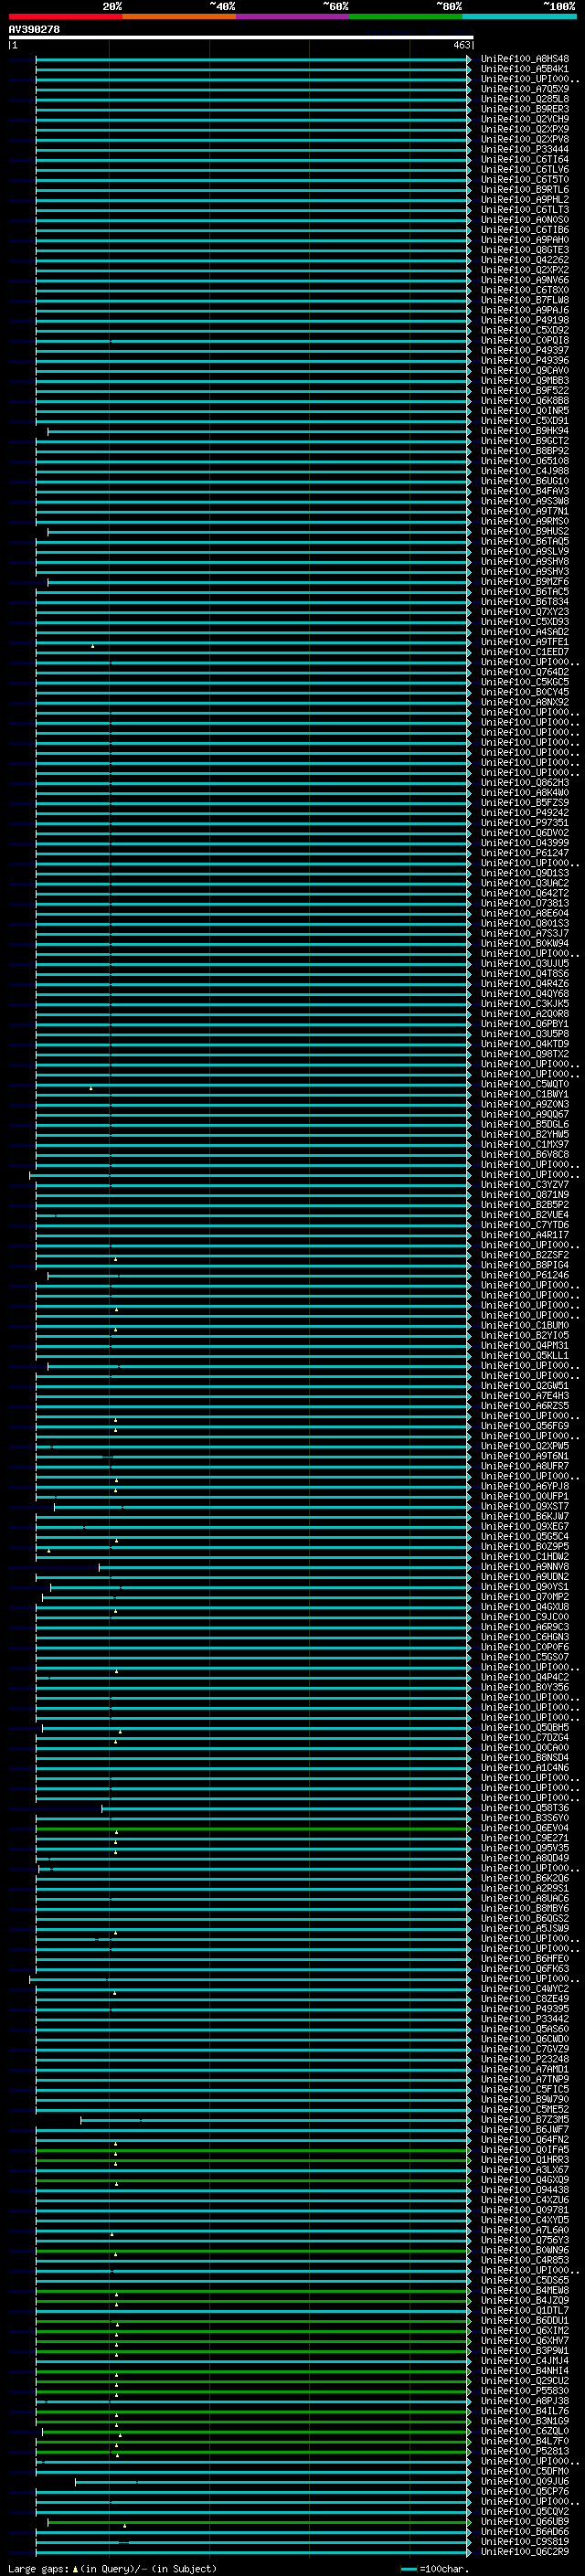Open hit UniRef100_P33444

pyautogui.click(x=525, y=149)
